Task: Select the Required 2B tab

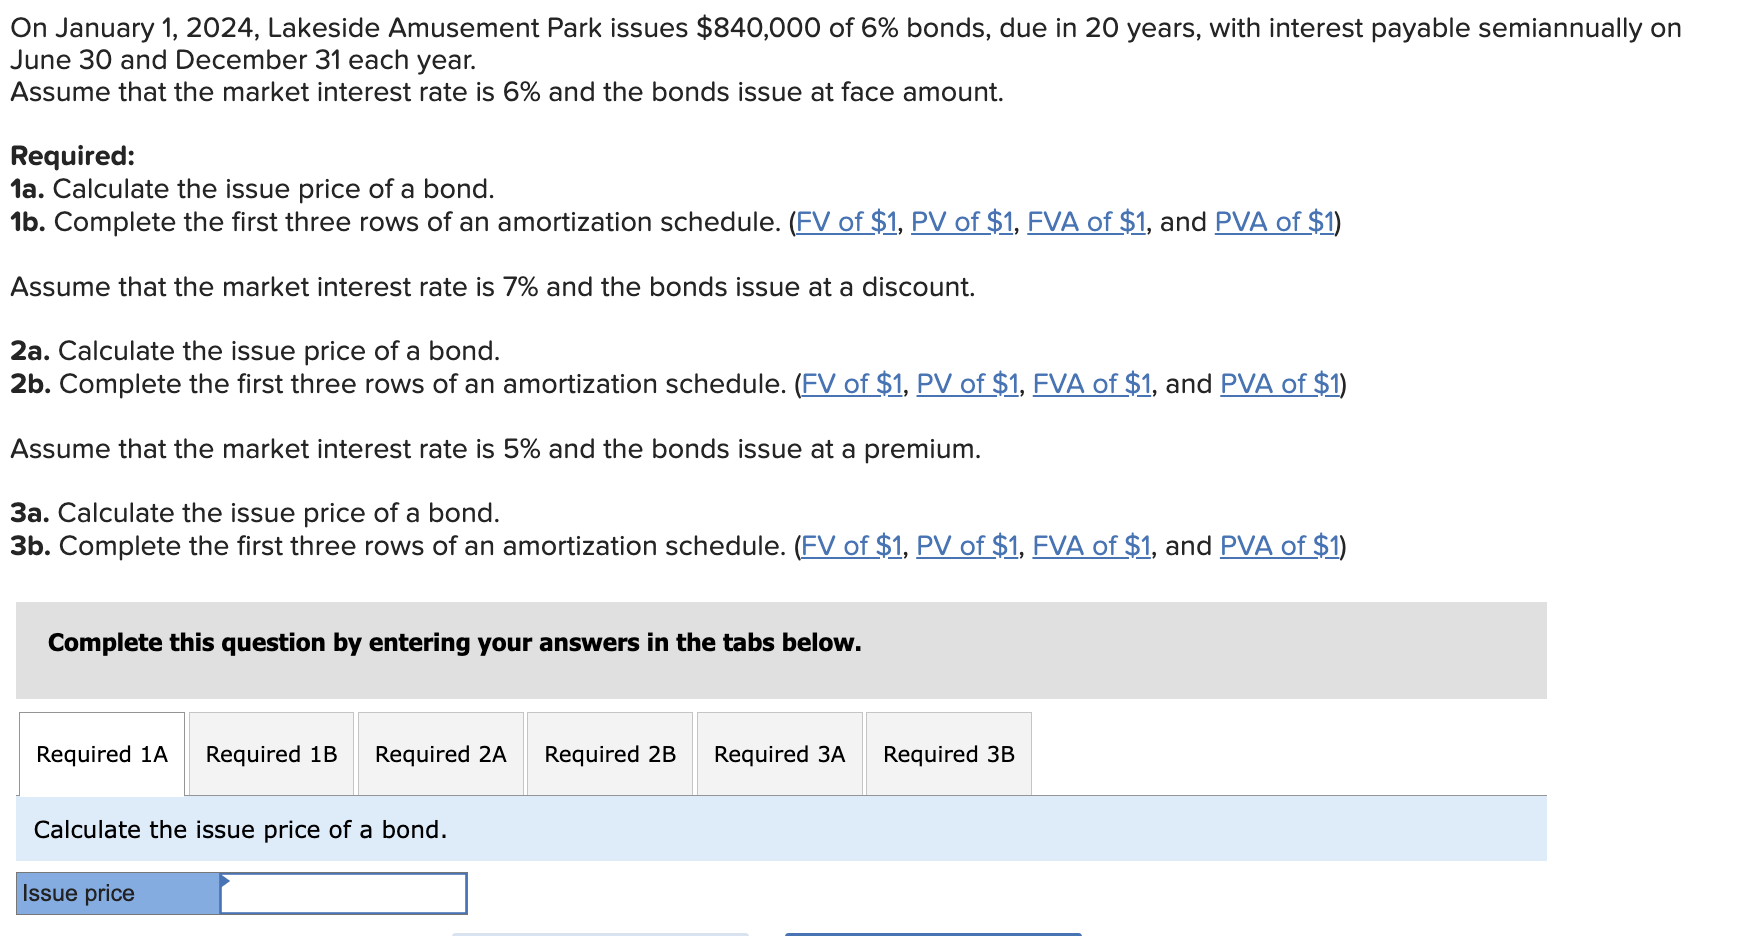Action: 609,754
